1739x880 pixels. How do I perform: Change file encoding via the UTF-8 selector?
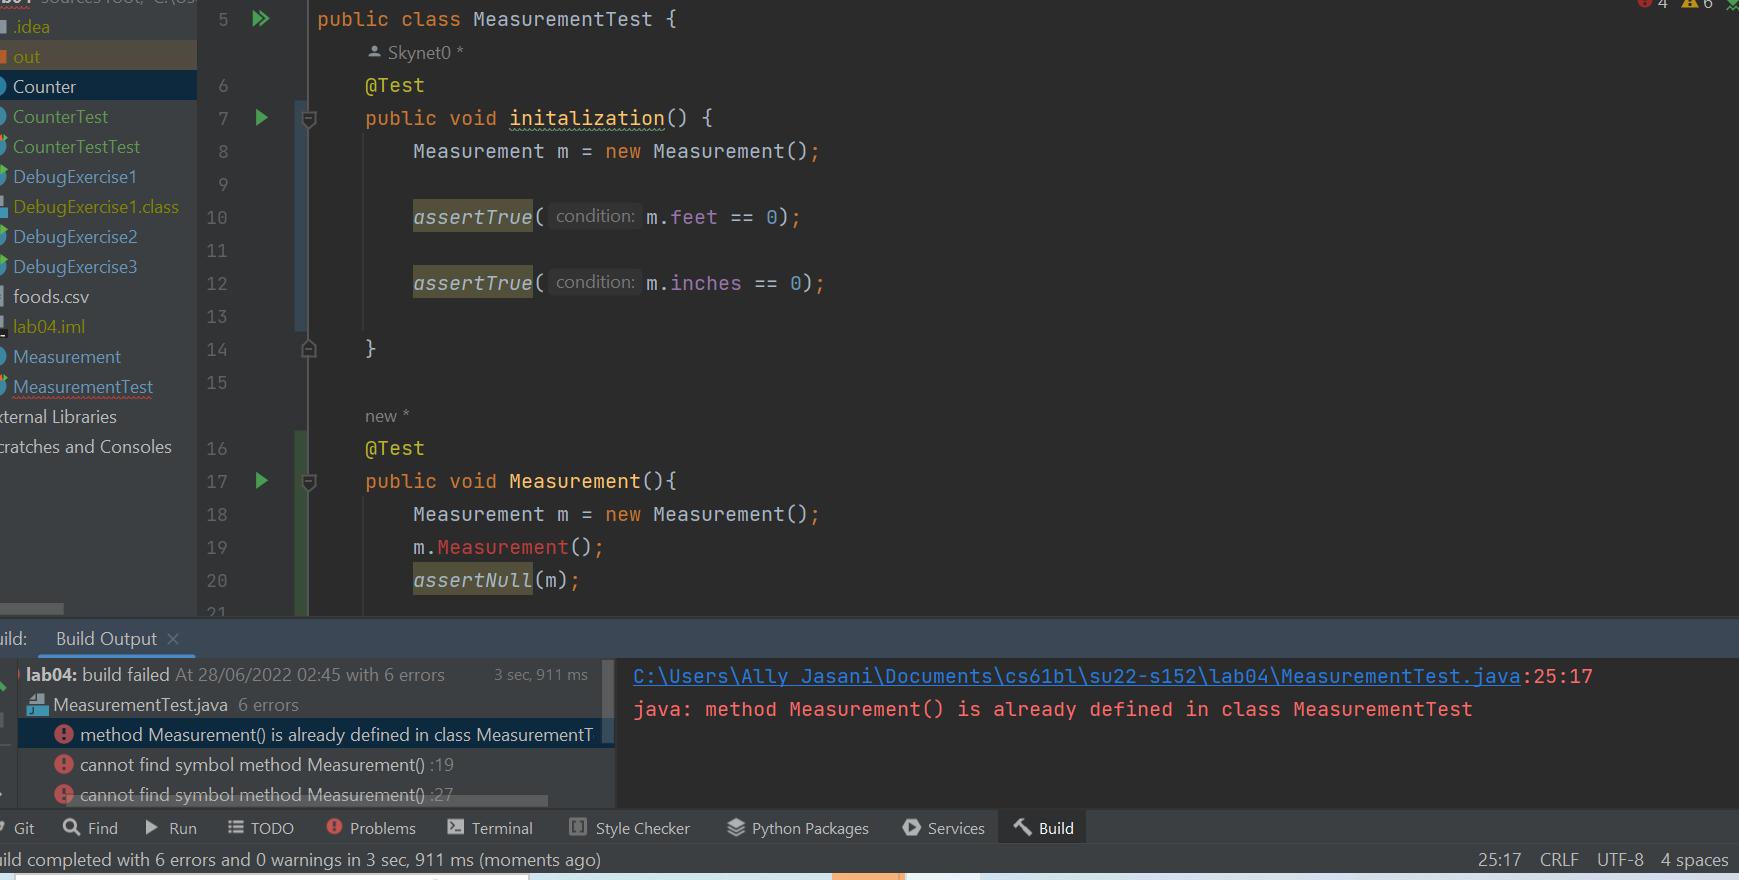click(1619, 860)
